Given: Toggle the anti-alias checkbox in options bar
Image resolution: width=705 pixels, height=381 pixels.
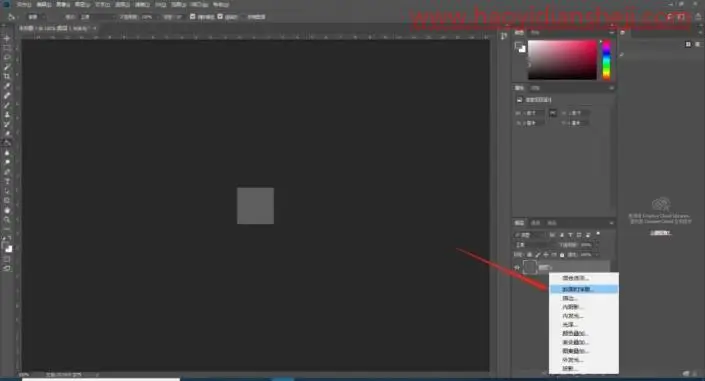Looking at the screenshot, I should pos(192,17).
